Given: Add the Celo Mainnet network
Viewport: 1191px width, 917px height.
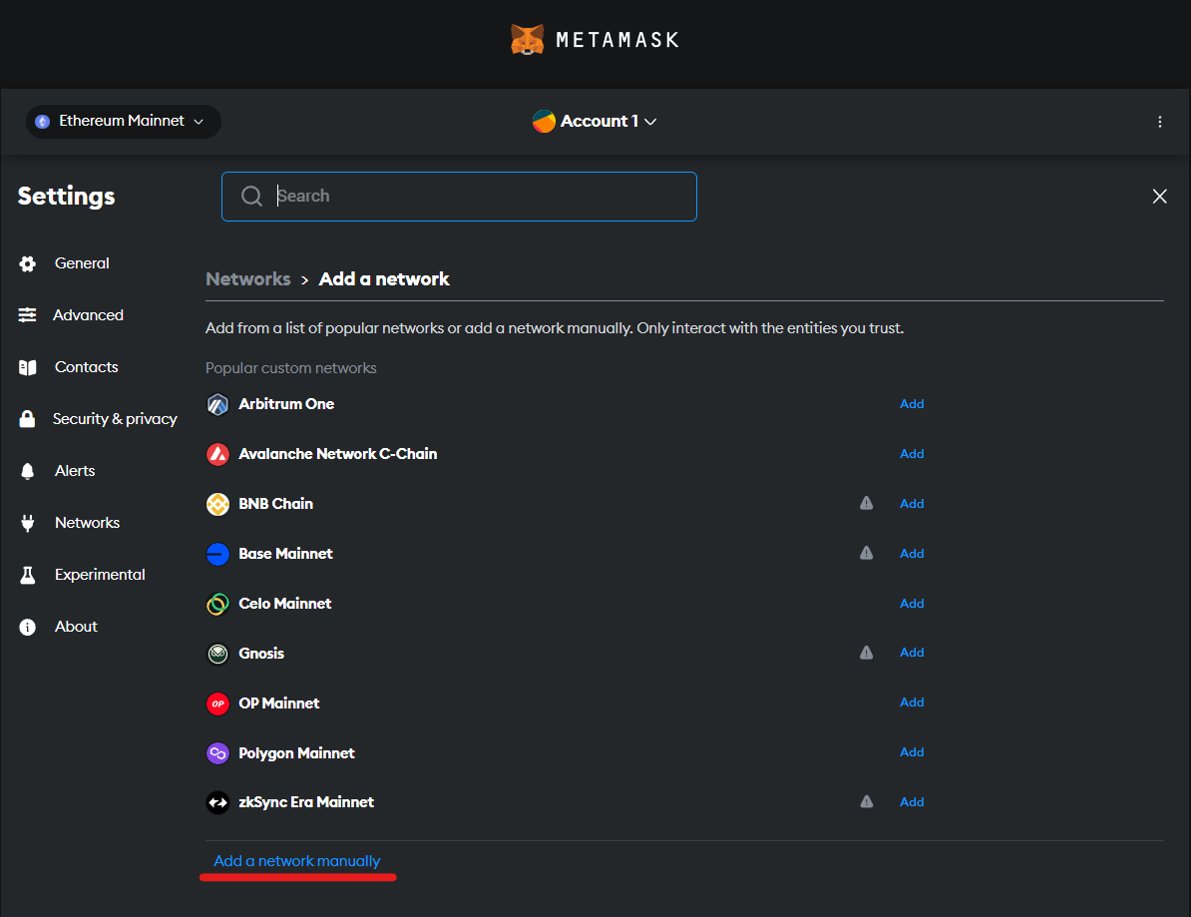Looking at the screenshot, I should click(x=911, y=603).
